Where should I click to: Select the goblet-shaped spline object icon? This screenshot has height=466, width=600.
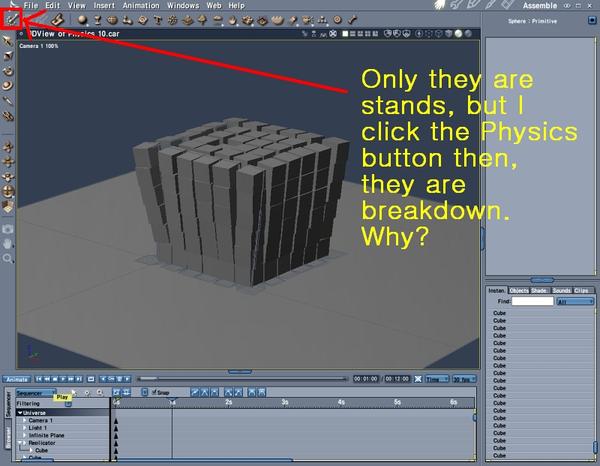point(98,20)
